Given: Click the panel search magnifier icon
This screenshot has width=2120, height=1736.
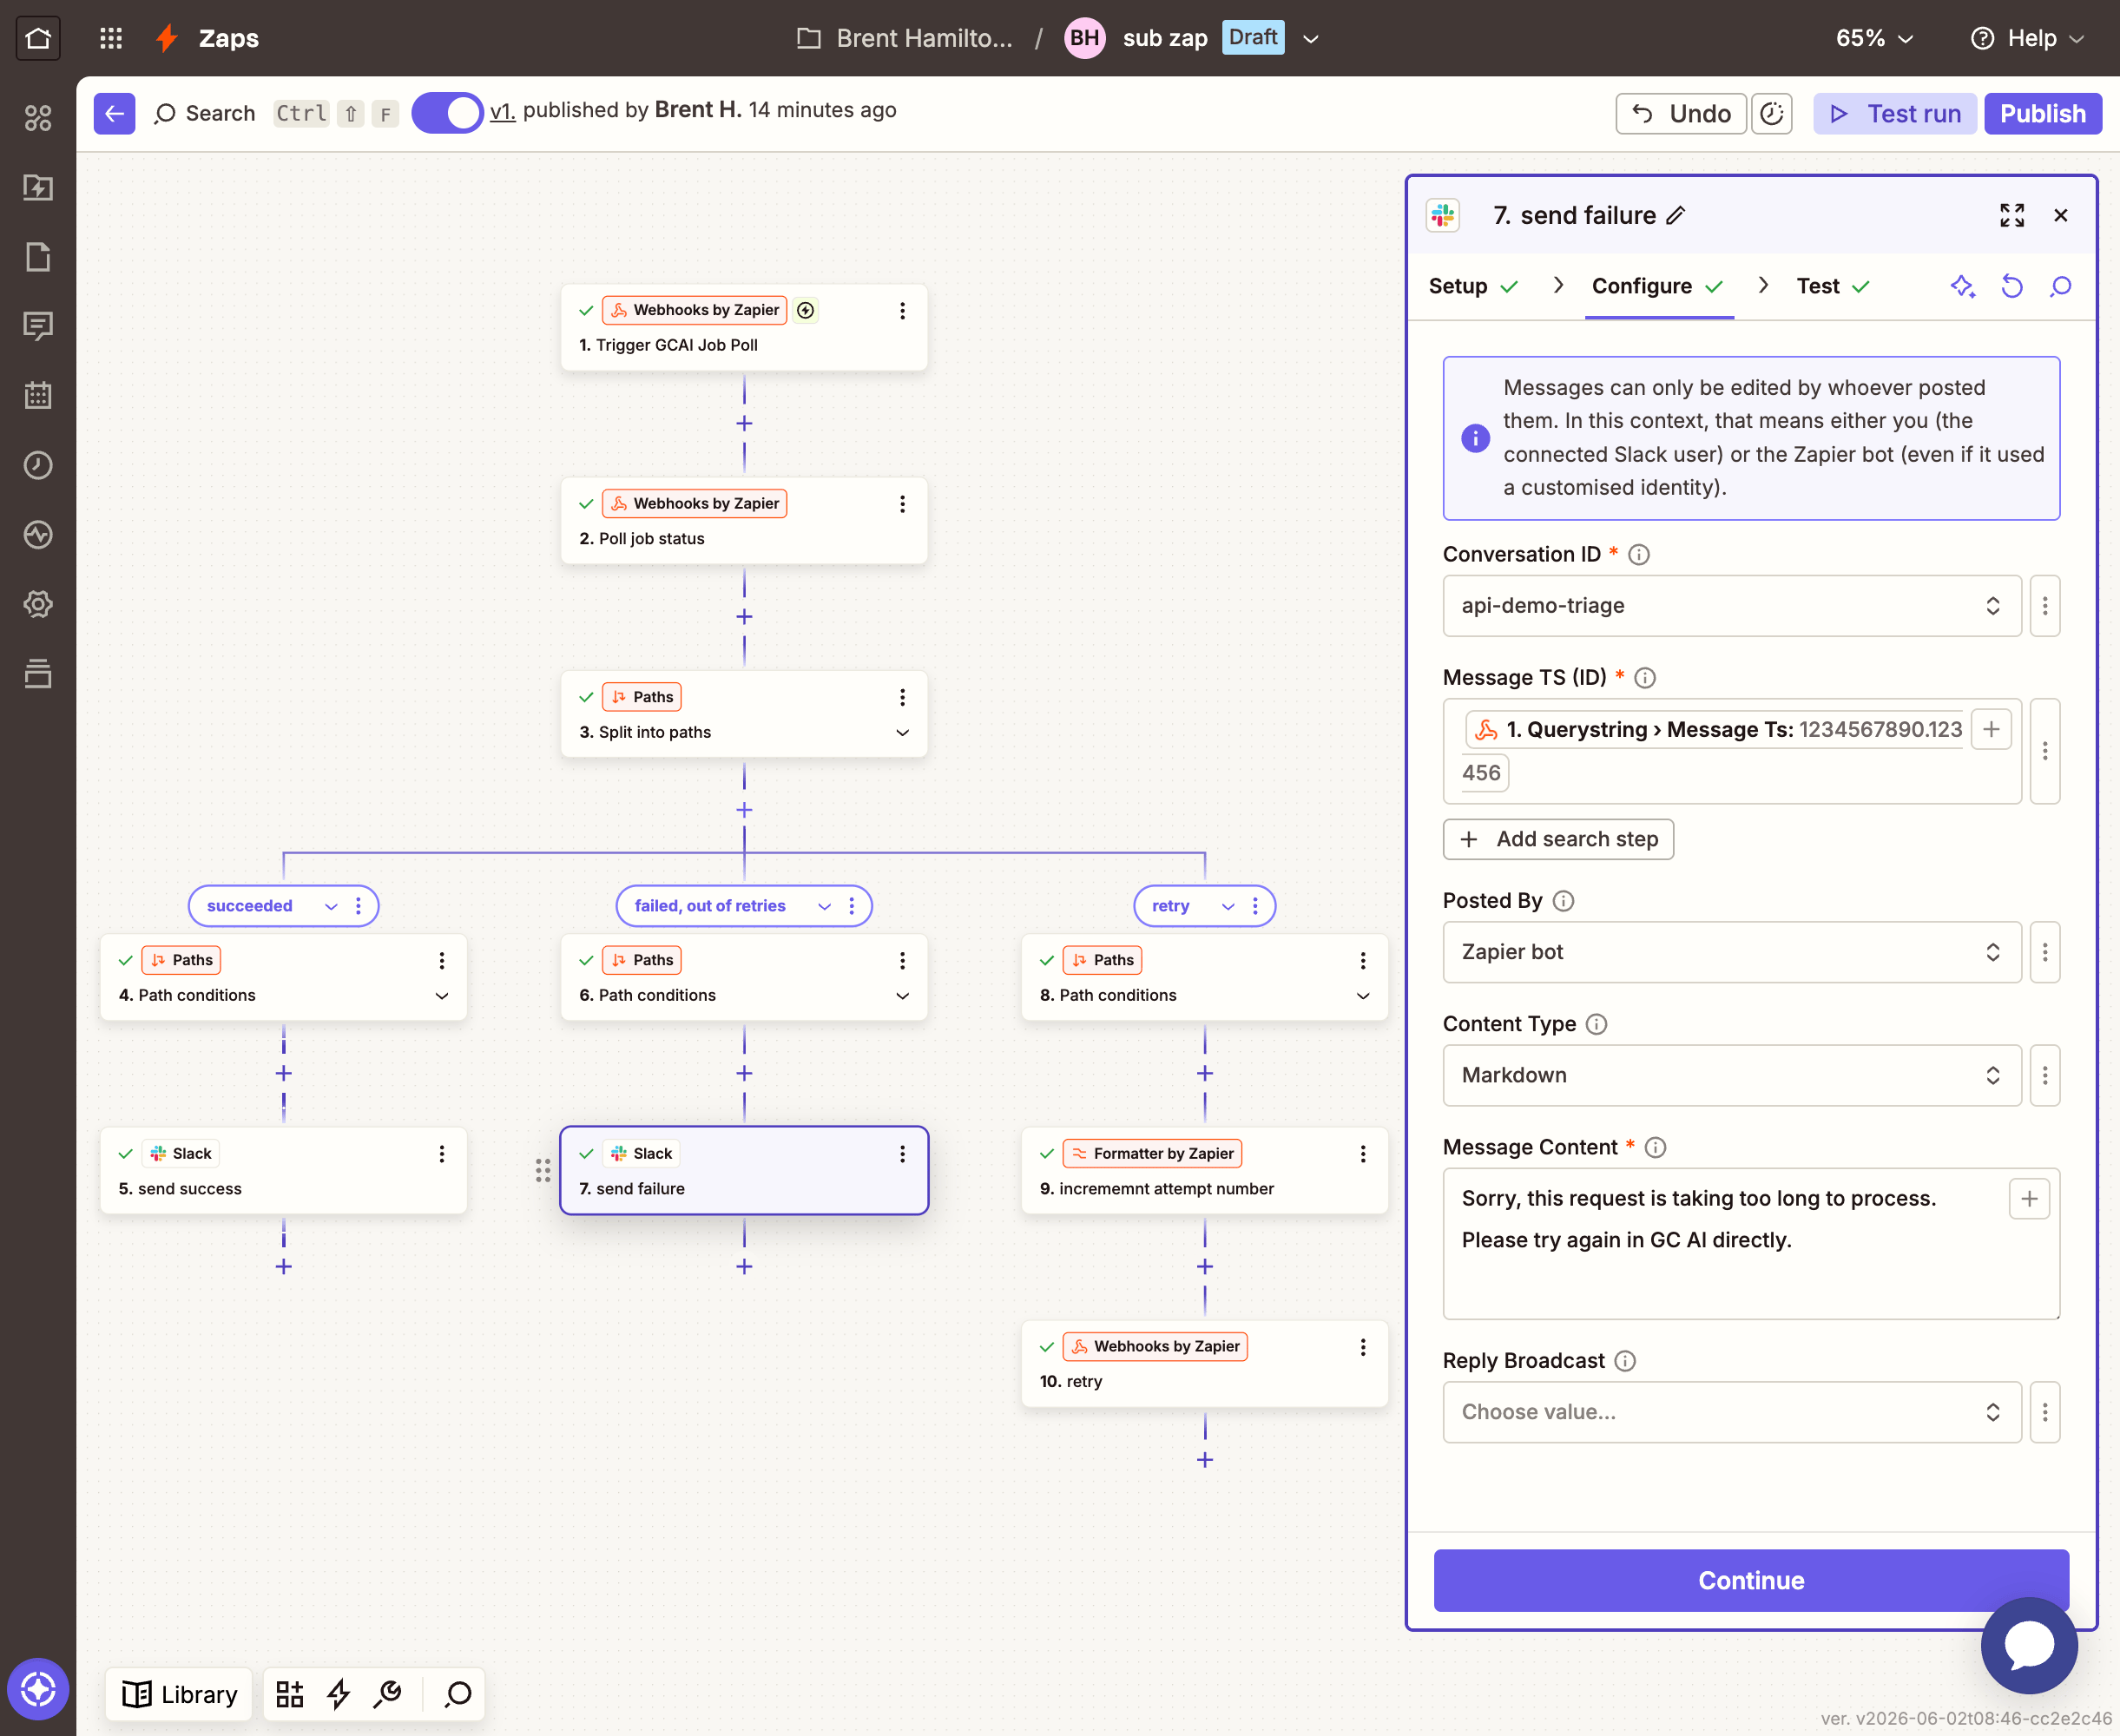Looking at the screenshot, I should (2061, 286).
